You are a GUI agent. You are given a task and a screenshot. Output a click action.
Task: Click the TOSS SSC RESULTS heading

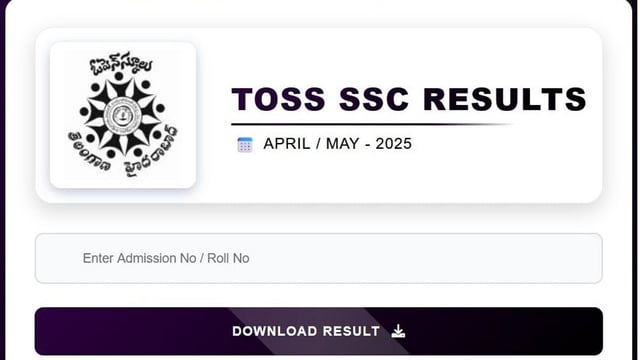pyautogui.click(x=409, y=99)
